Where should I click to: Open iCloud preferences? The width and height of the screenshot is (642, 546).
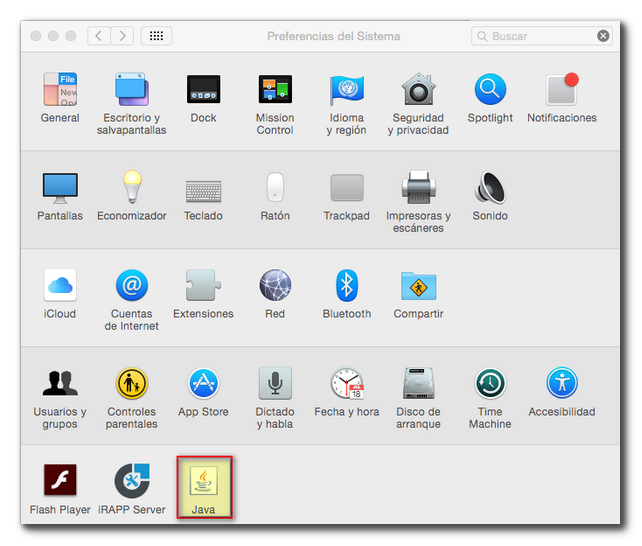pos(60,286)
